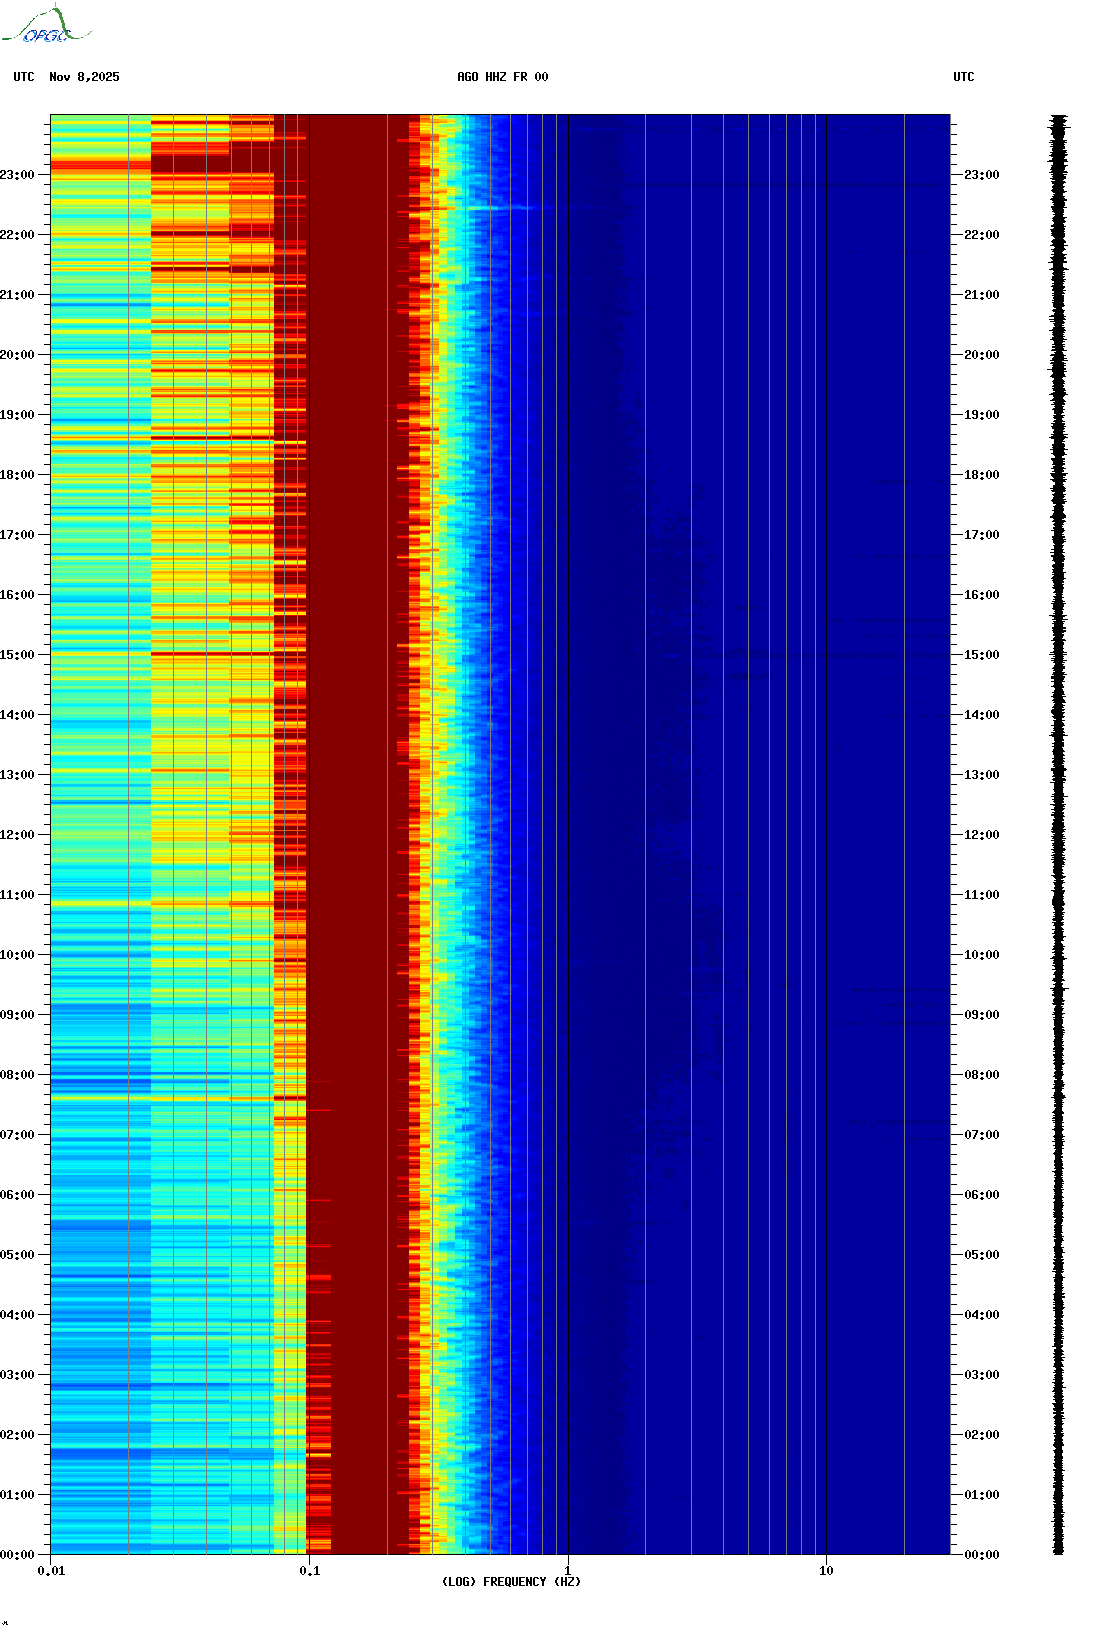Click the left-axis 00:00 time label
1102x1634 pixels.
click(x=17, y=1555)
